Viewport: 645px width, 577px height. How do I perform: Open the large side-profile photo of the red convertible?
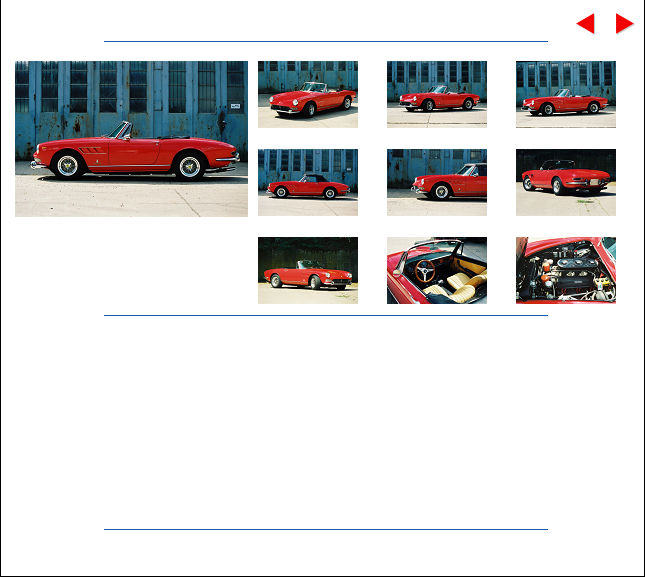pyautogui.click(x=131, y=139)
